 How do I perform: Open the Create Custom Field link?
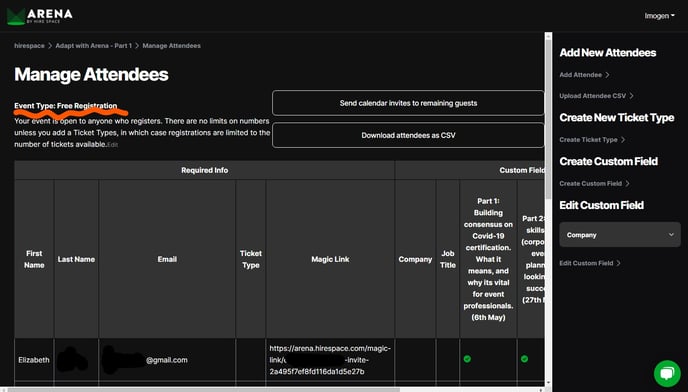coord(594,183)
